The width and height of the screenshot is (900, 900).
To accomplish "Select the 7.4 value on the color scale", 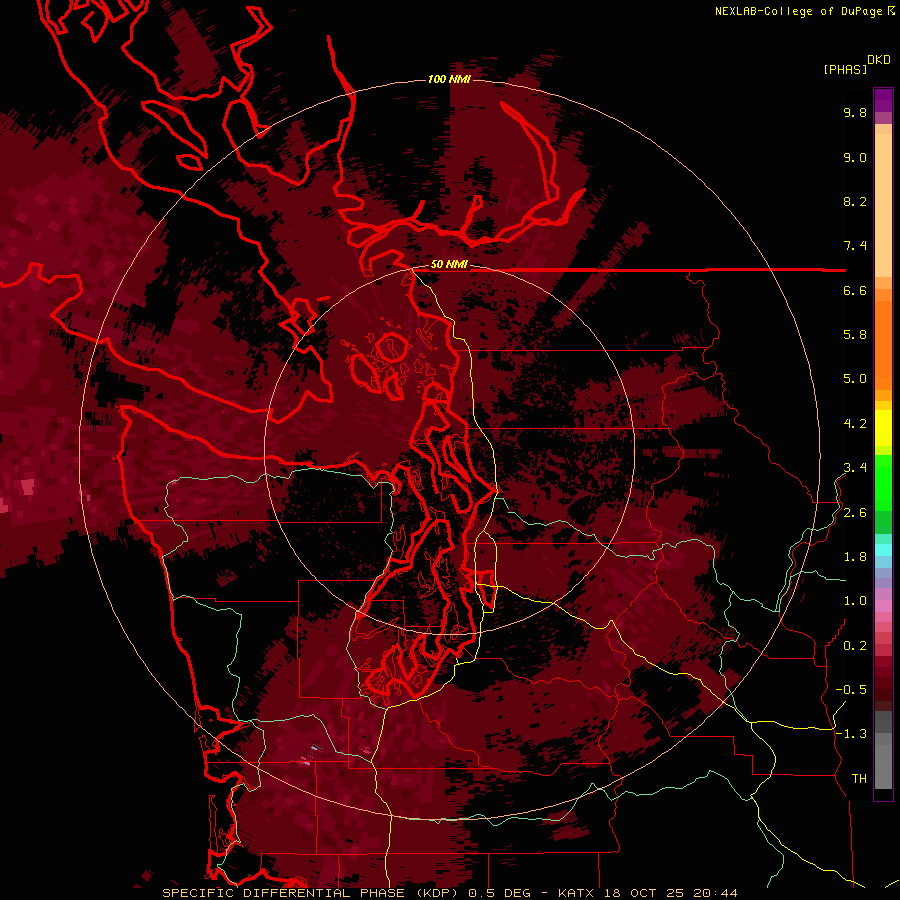I will coord(855,246).
